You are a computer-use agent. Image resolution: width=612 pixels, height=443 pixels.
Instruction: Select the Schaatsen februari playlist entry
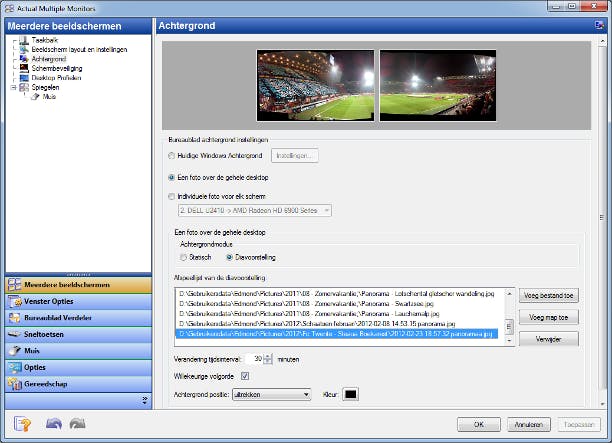tap(336, 324)
